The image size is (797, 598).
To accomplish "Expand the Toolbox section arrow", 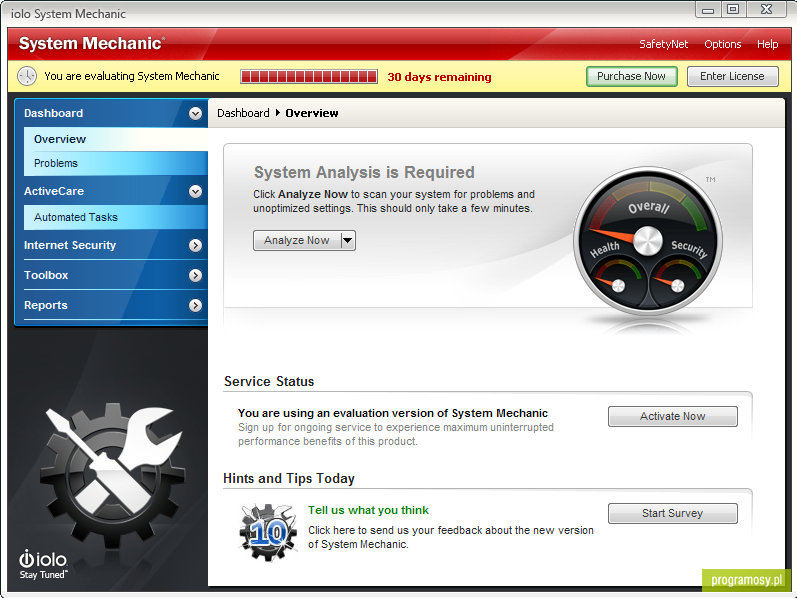I will tap(195, 276).
